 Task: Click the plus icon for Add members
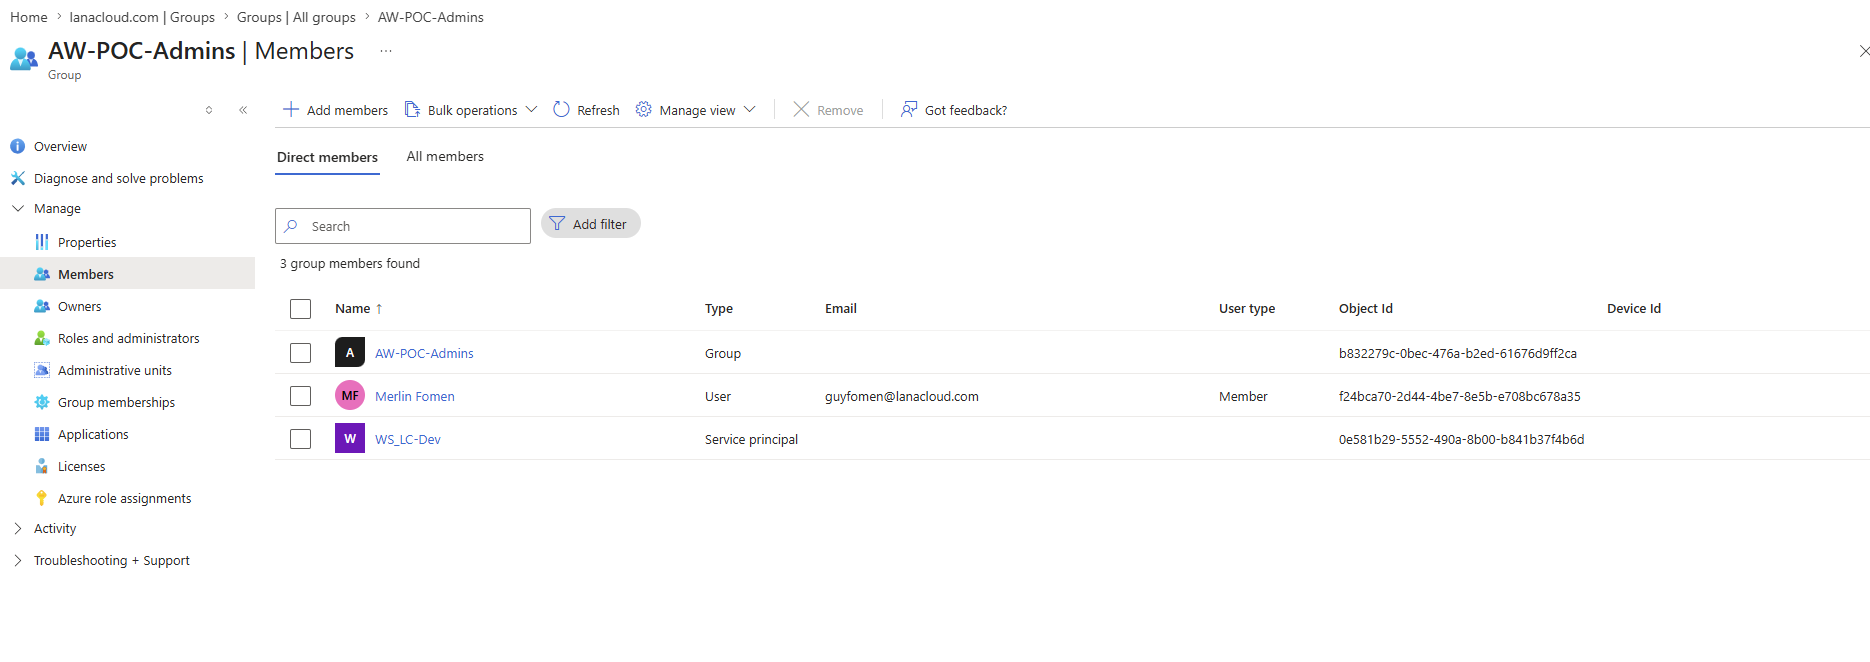click(291, 109)
